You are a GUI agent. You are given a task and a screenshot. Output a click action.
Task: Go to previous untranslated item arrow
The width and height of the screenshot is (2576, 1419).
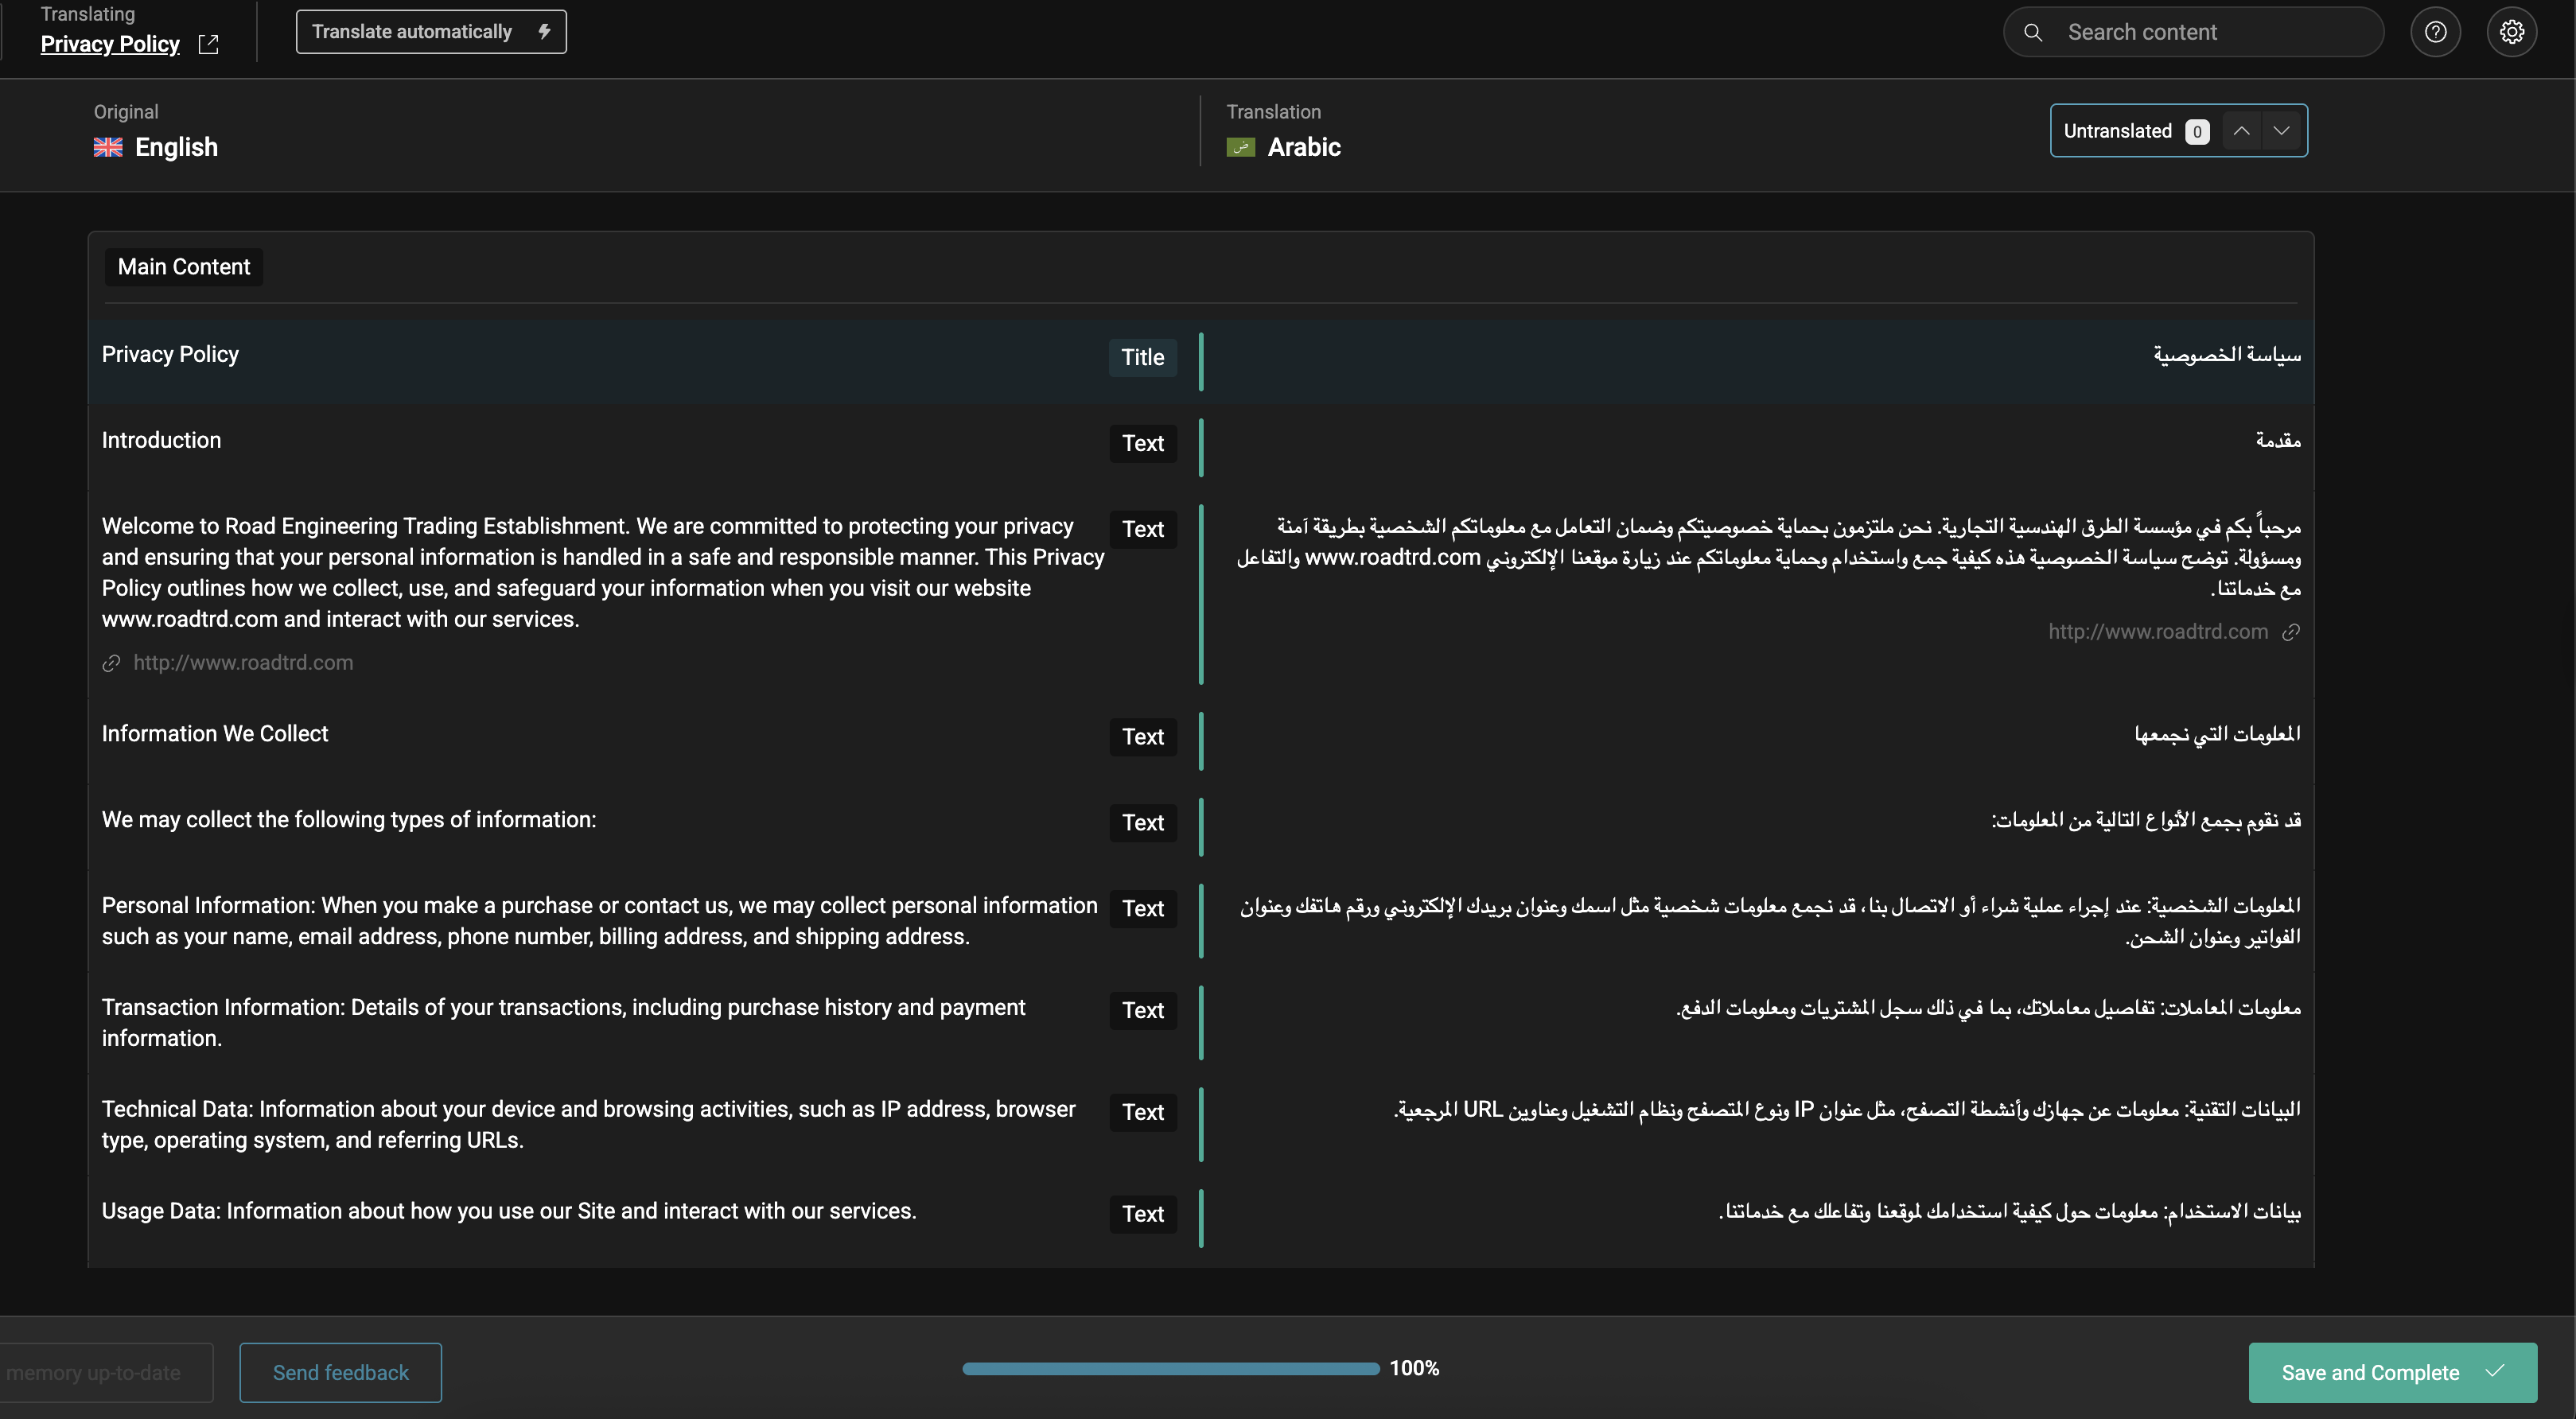point(2242,131)
